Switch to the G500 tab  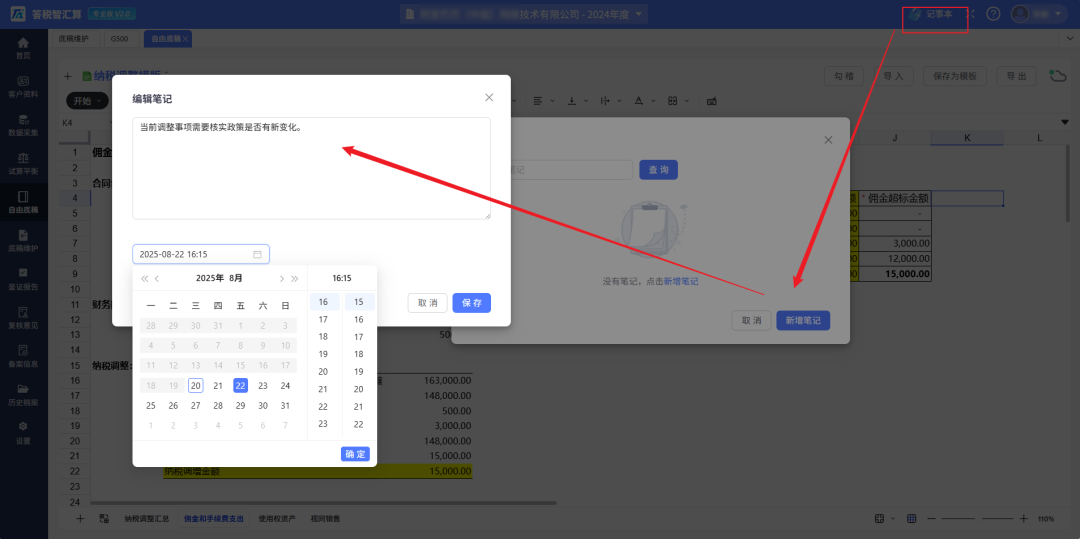[119, 39]
